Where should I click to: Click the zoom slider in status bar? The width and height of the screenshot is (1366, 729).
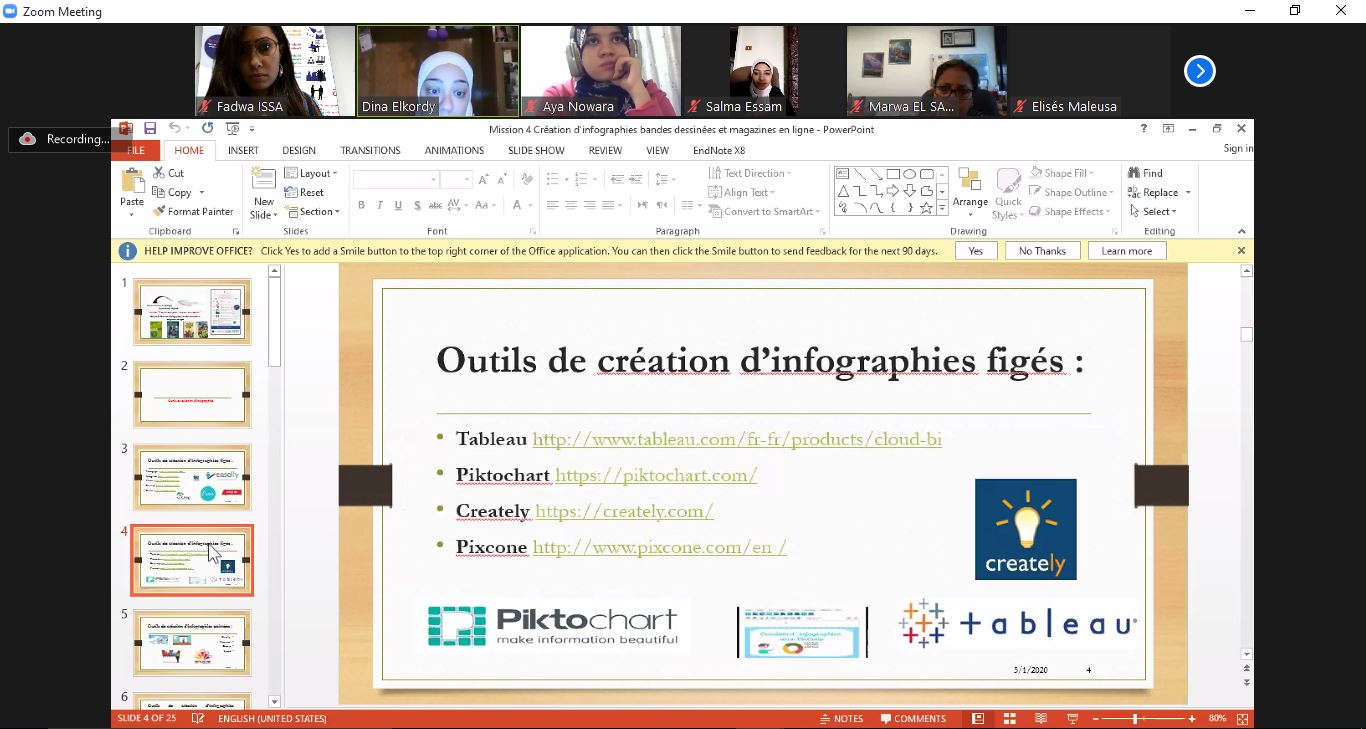(x=1135, y=718)
